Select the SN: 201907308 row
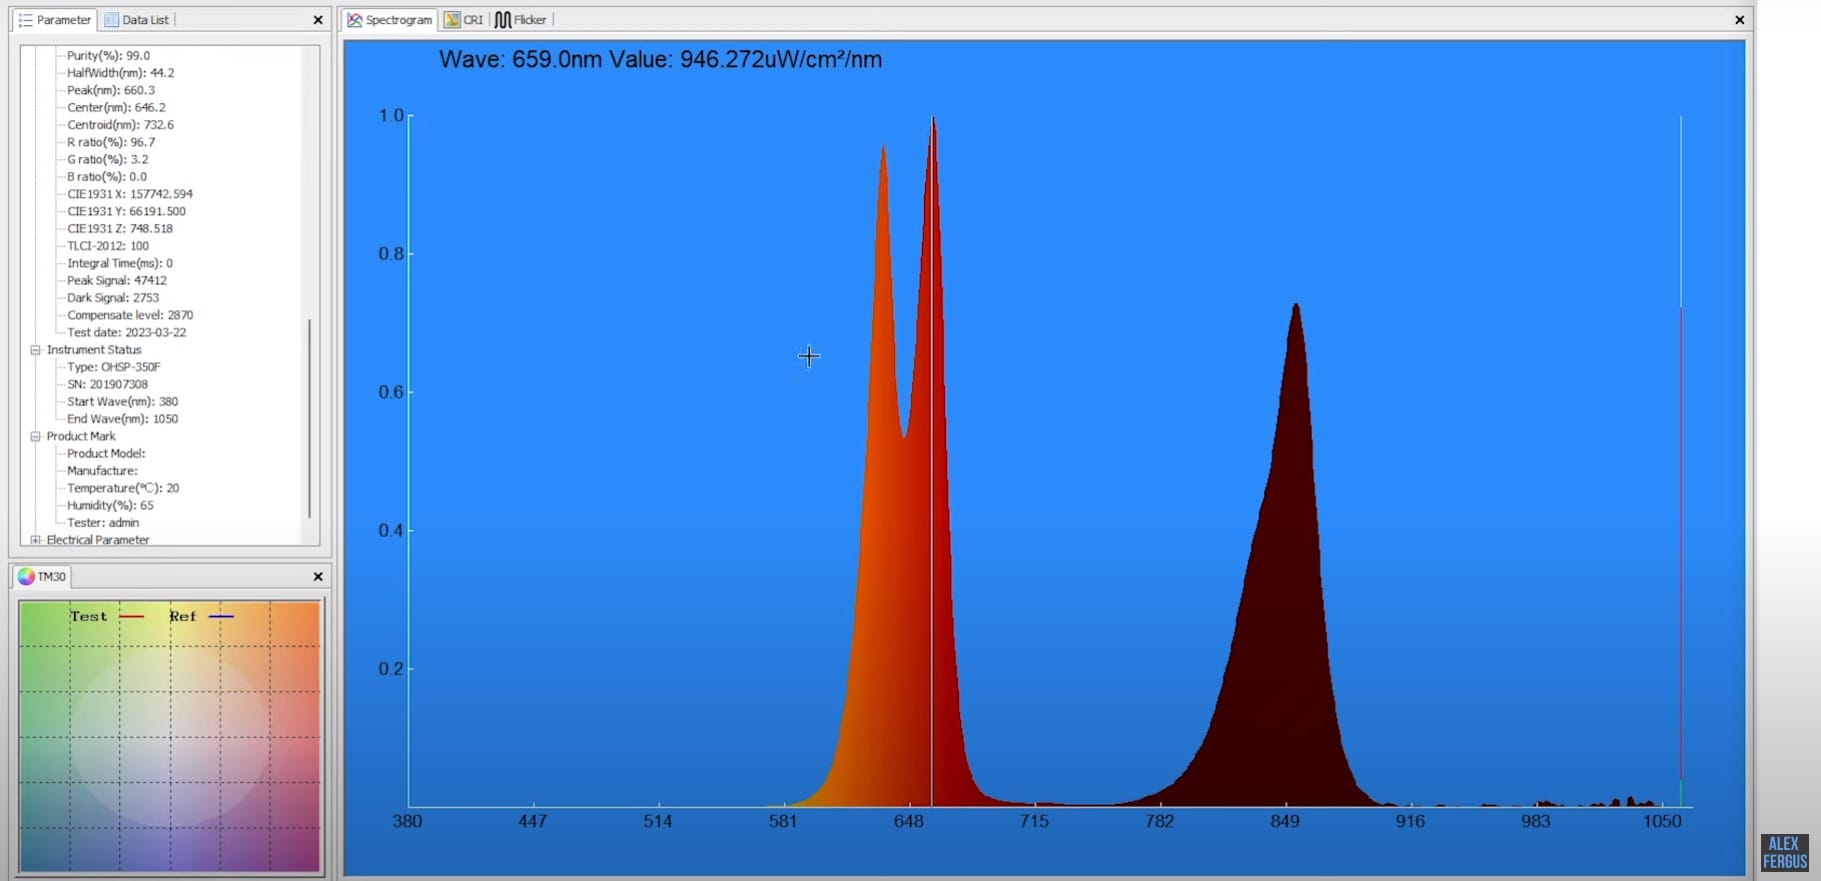Image resolution: width=1821 pixels, height=881 pixels. pos(107,384)
